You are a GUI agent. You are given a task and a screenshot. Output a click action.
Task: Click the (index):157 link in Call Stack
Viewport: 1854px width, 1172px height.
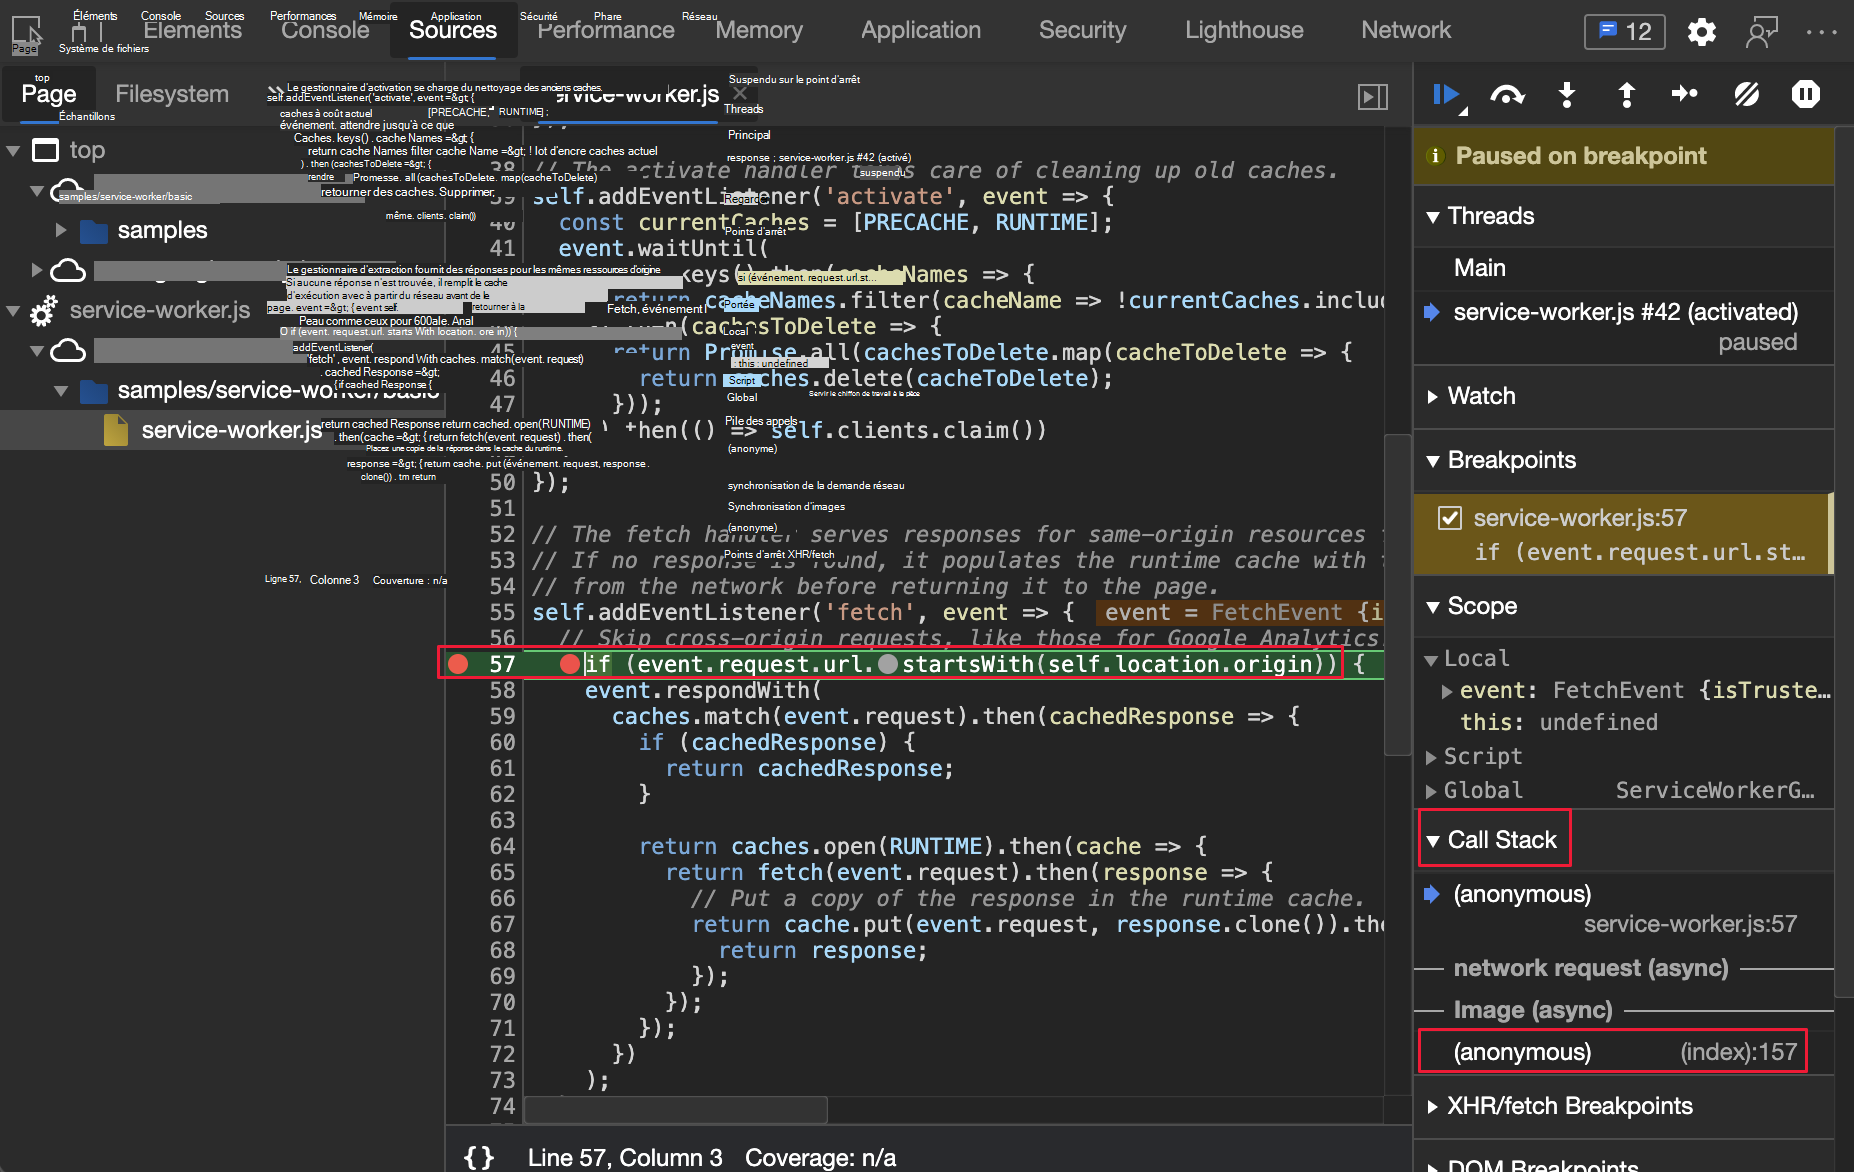pos(1740,1051)
